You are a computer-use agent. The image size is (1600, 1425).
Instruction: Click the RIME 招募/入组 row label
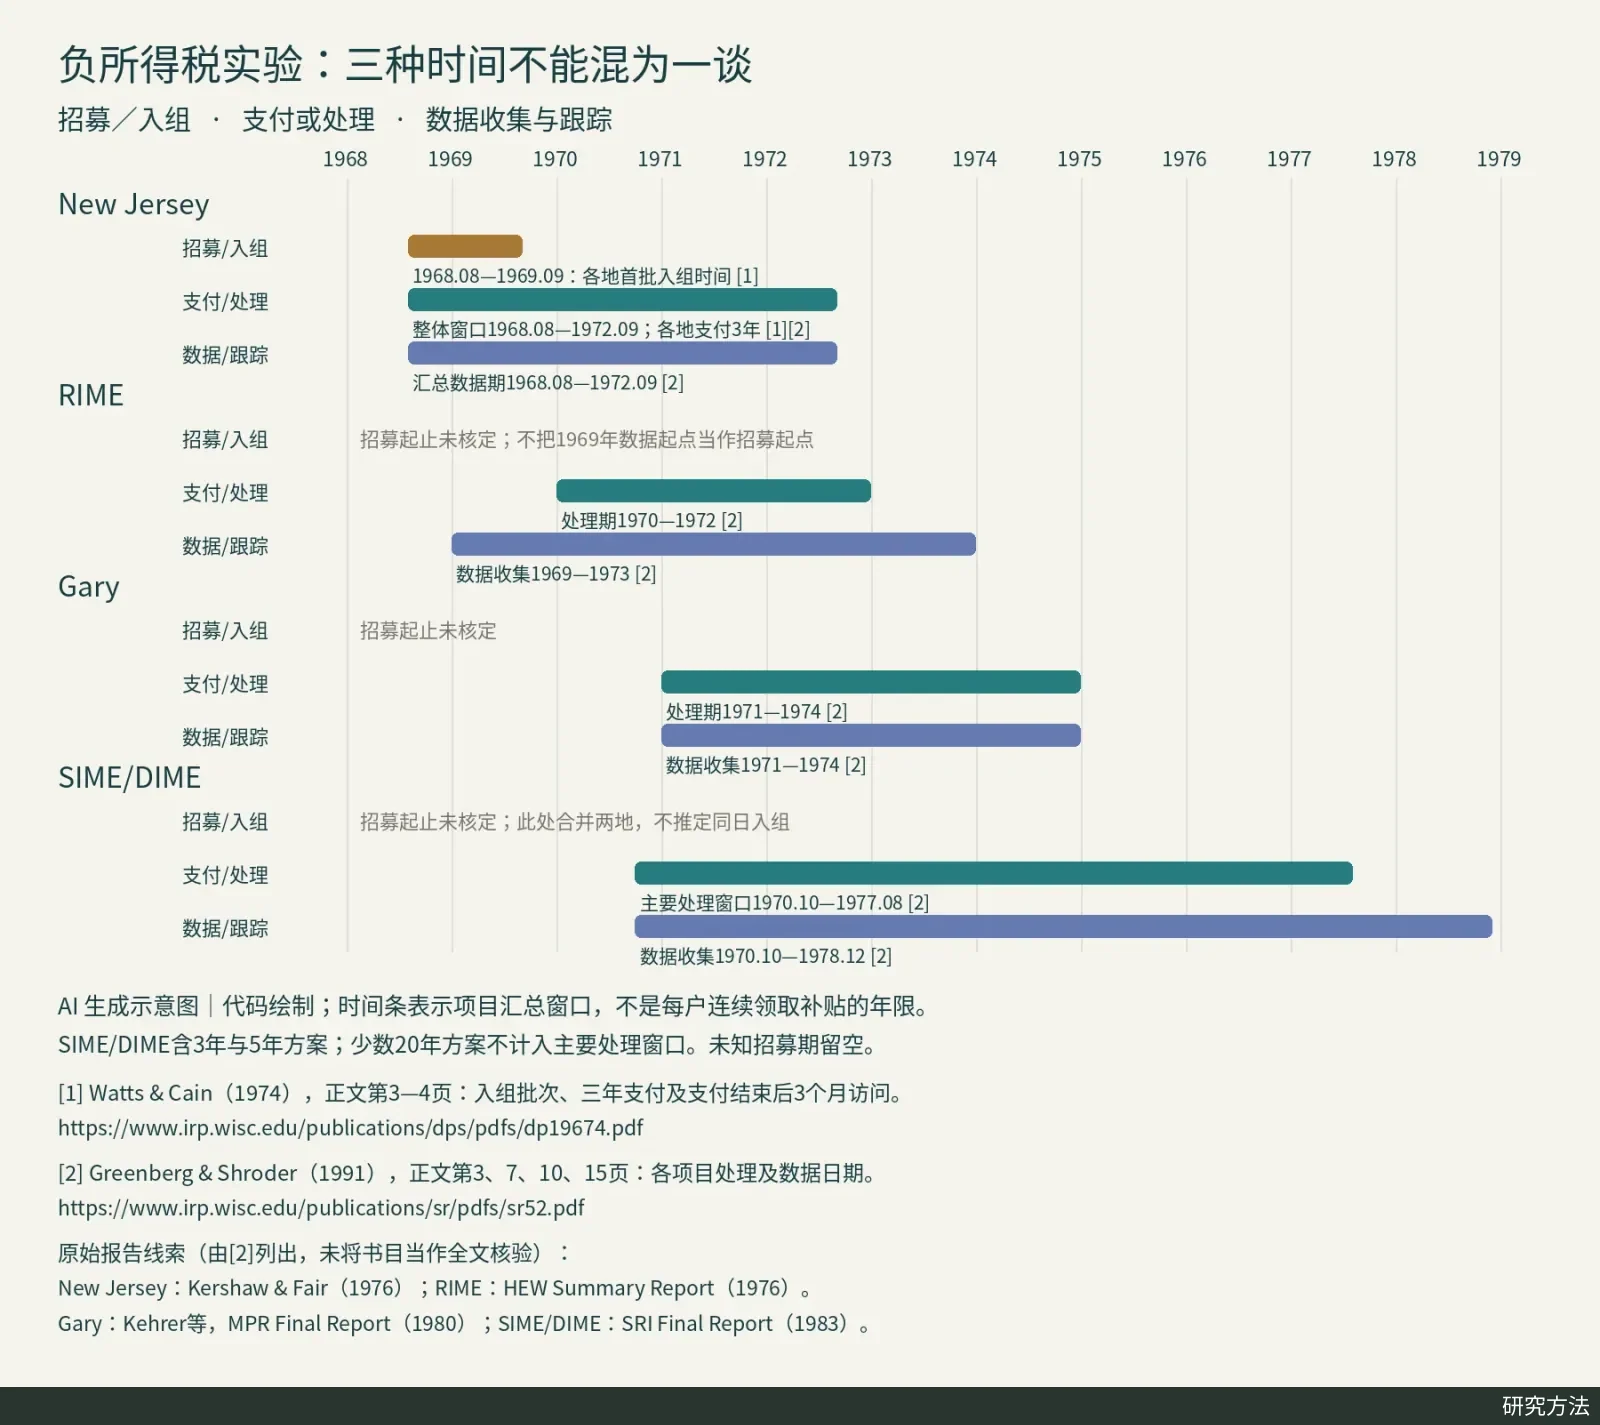coord(225,439)
